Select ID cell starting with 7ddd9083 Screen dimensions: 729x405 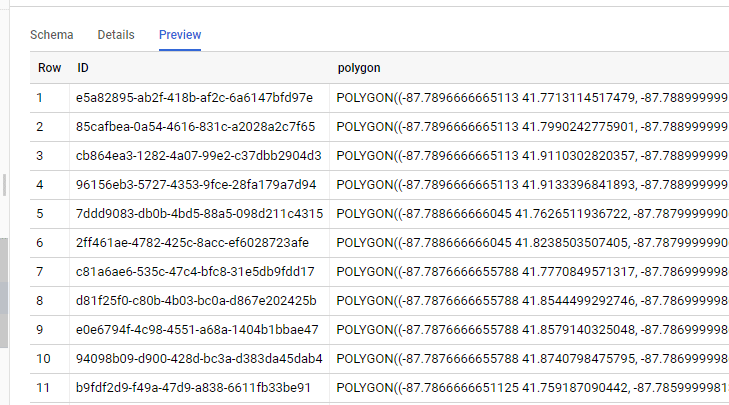pos(199,214)
